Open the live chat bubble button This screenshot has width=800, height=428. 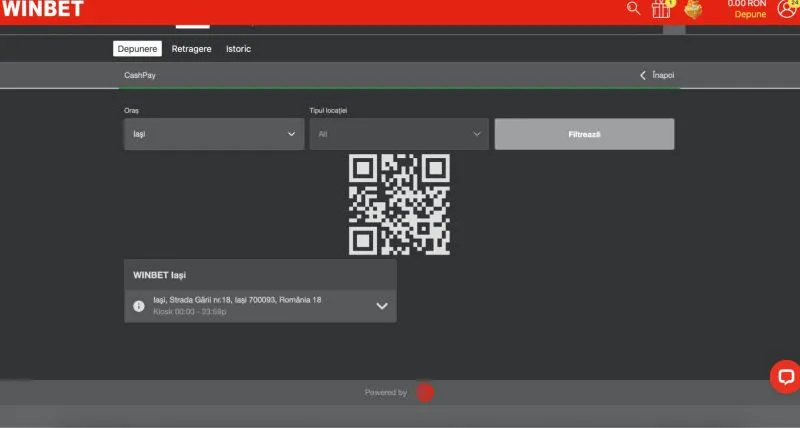point(786,377)
